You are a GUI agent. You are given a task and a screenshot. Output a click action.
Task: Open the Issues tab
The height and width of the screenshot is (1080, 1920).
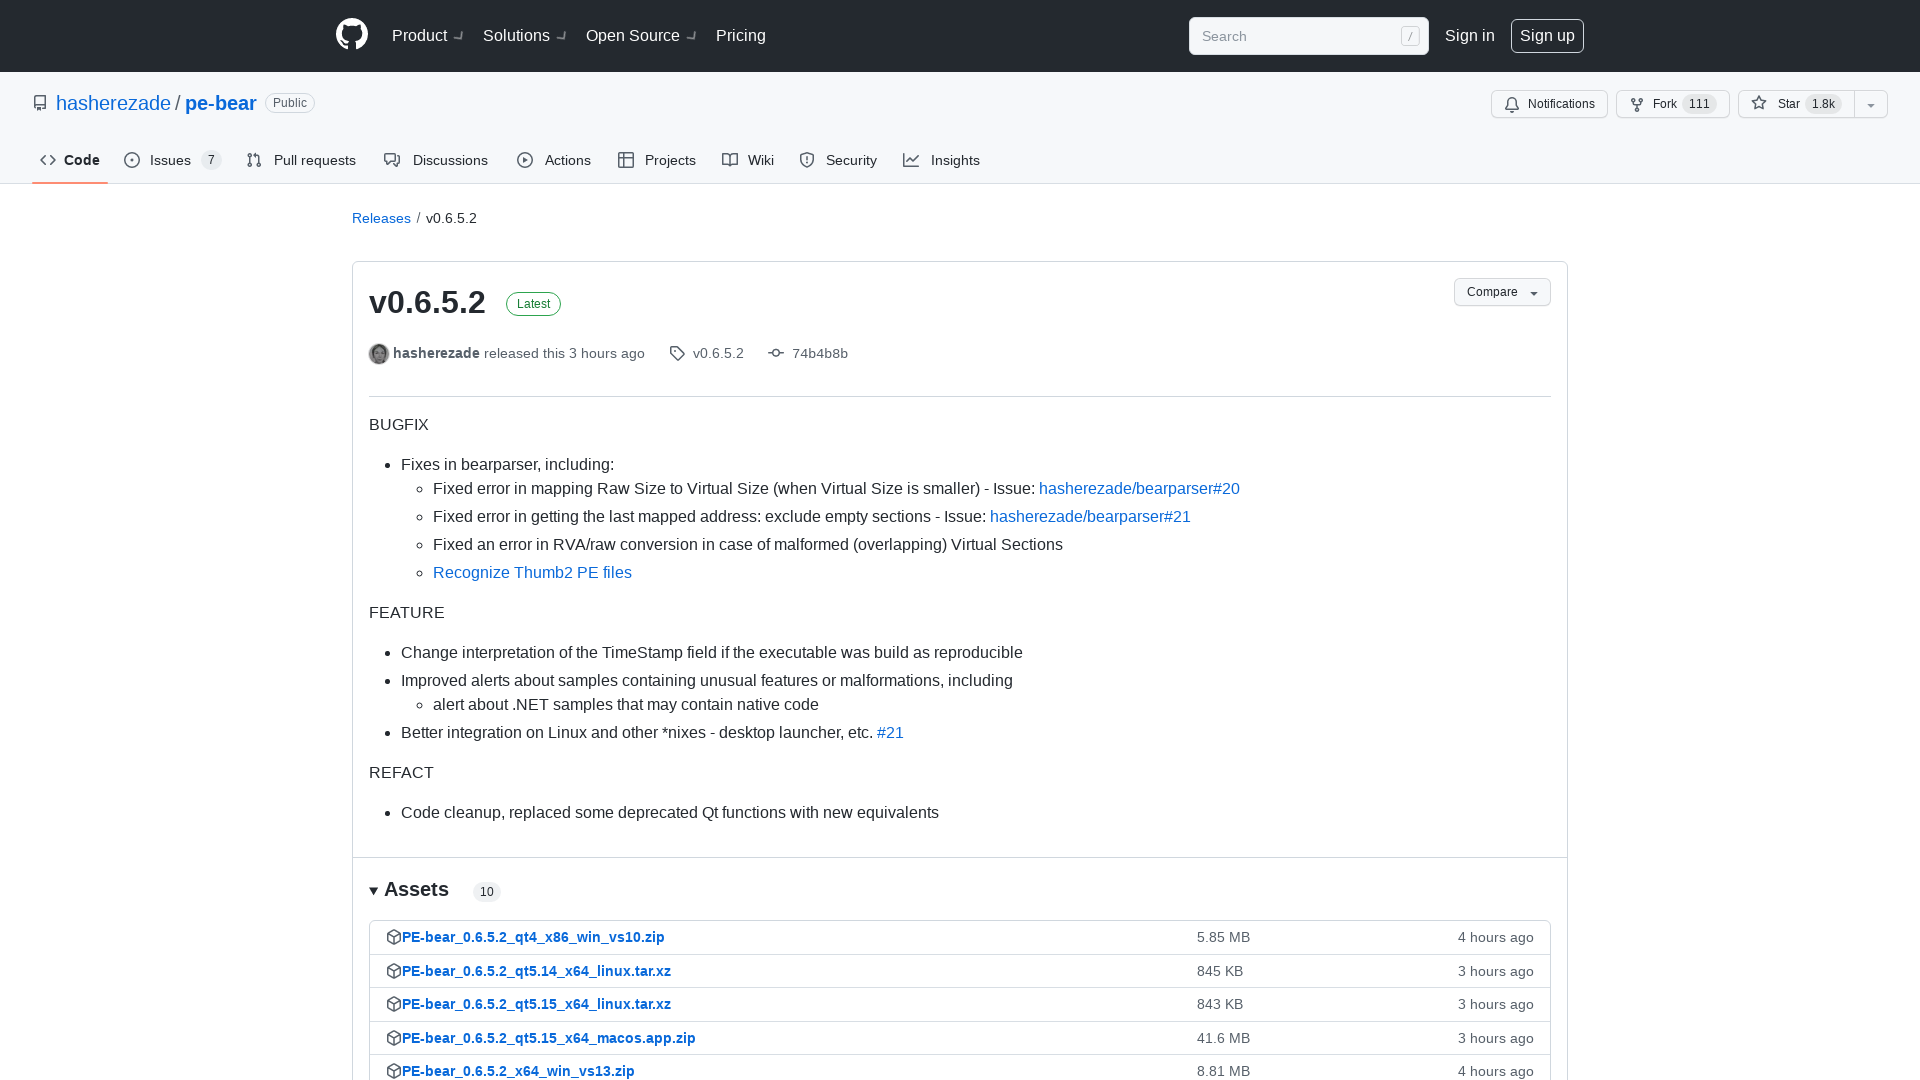coord(173,160)
